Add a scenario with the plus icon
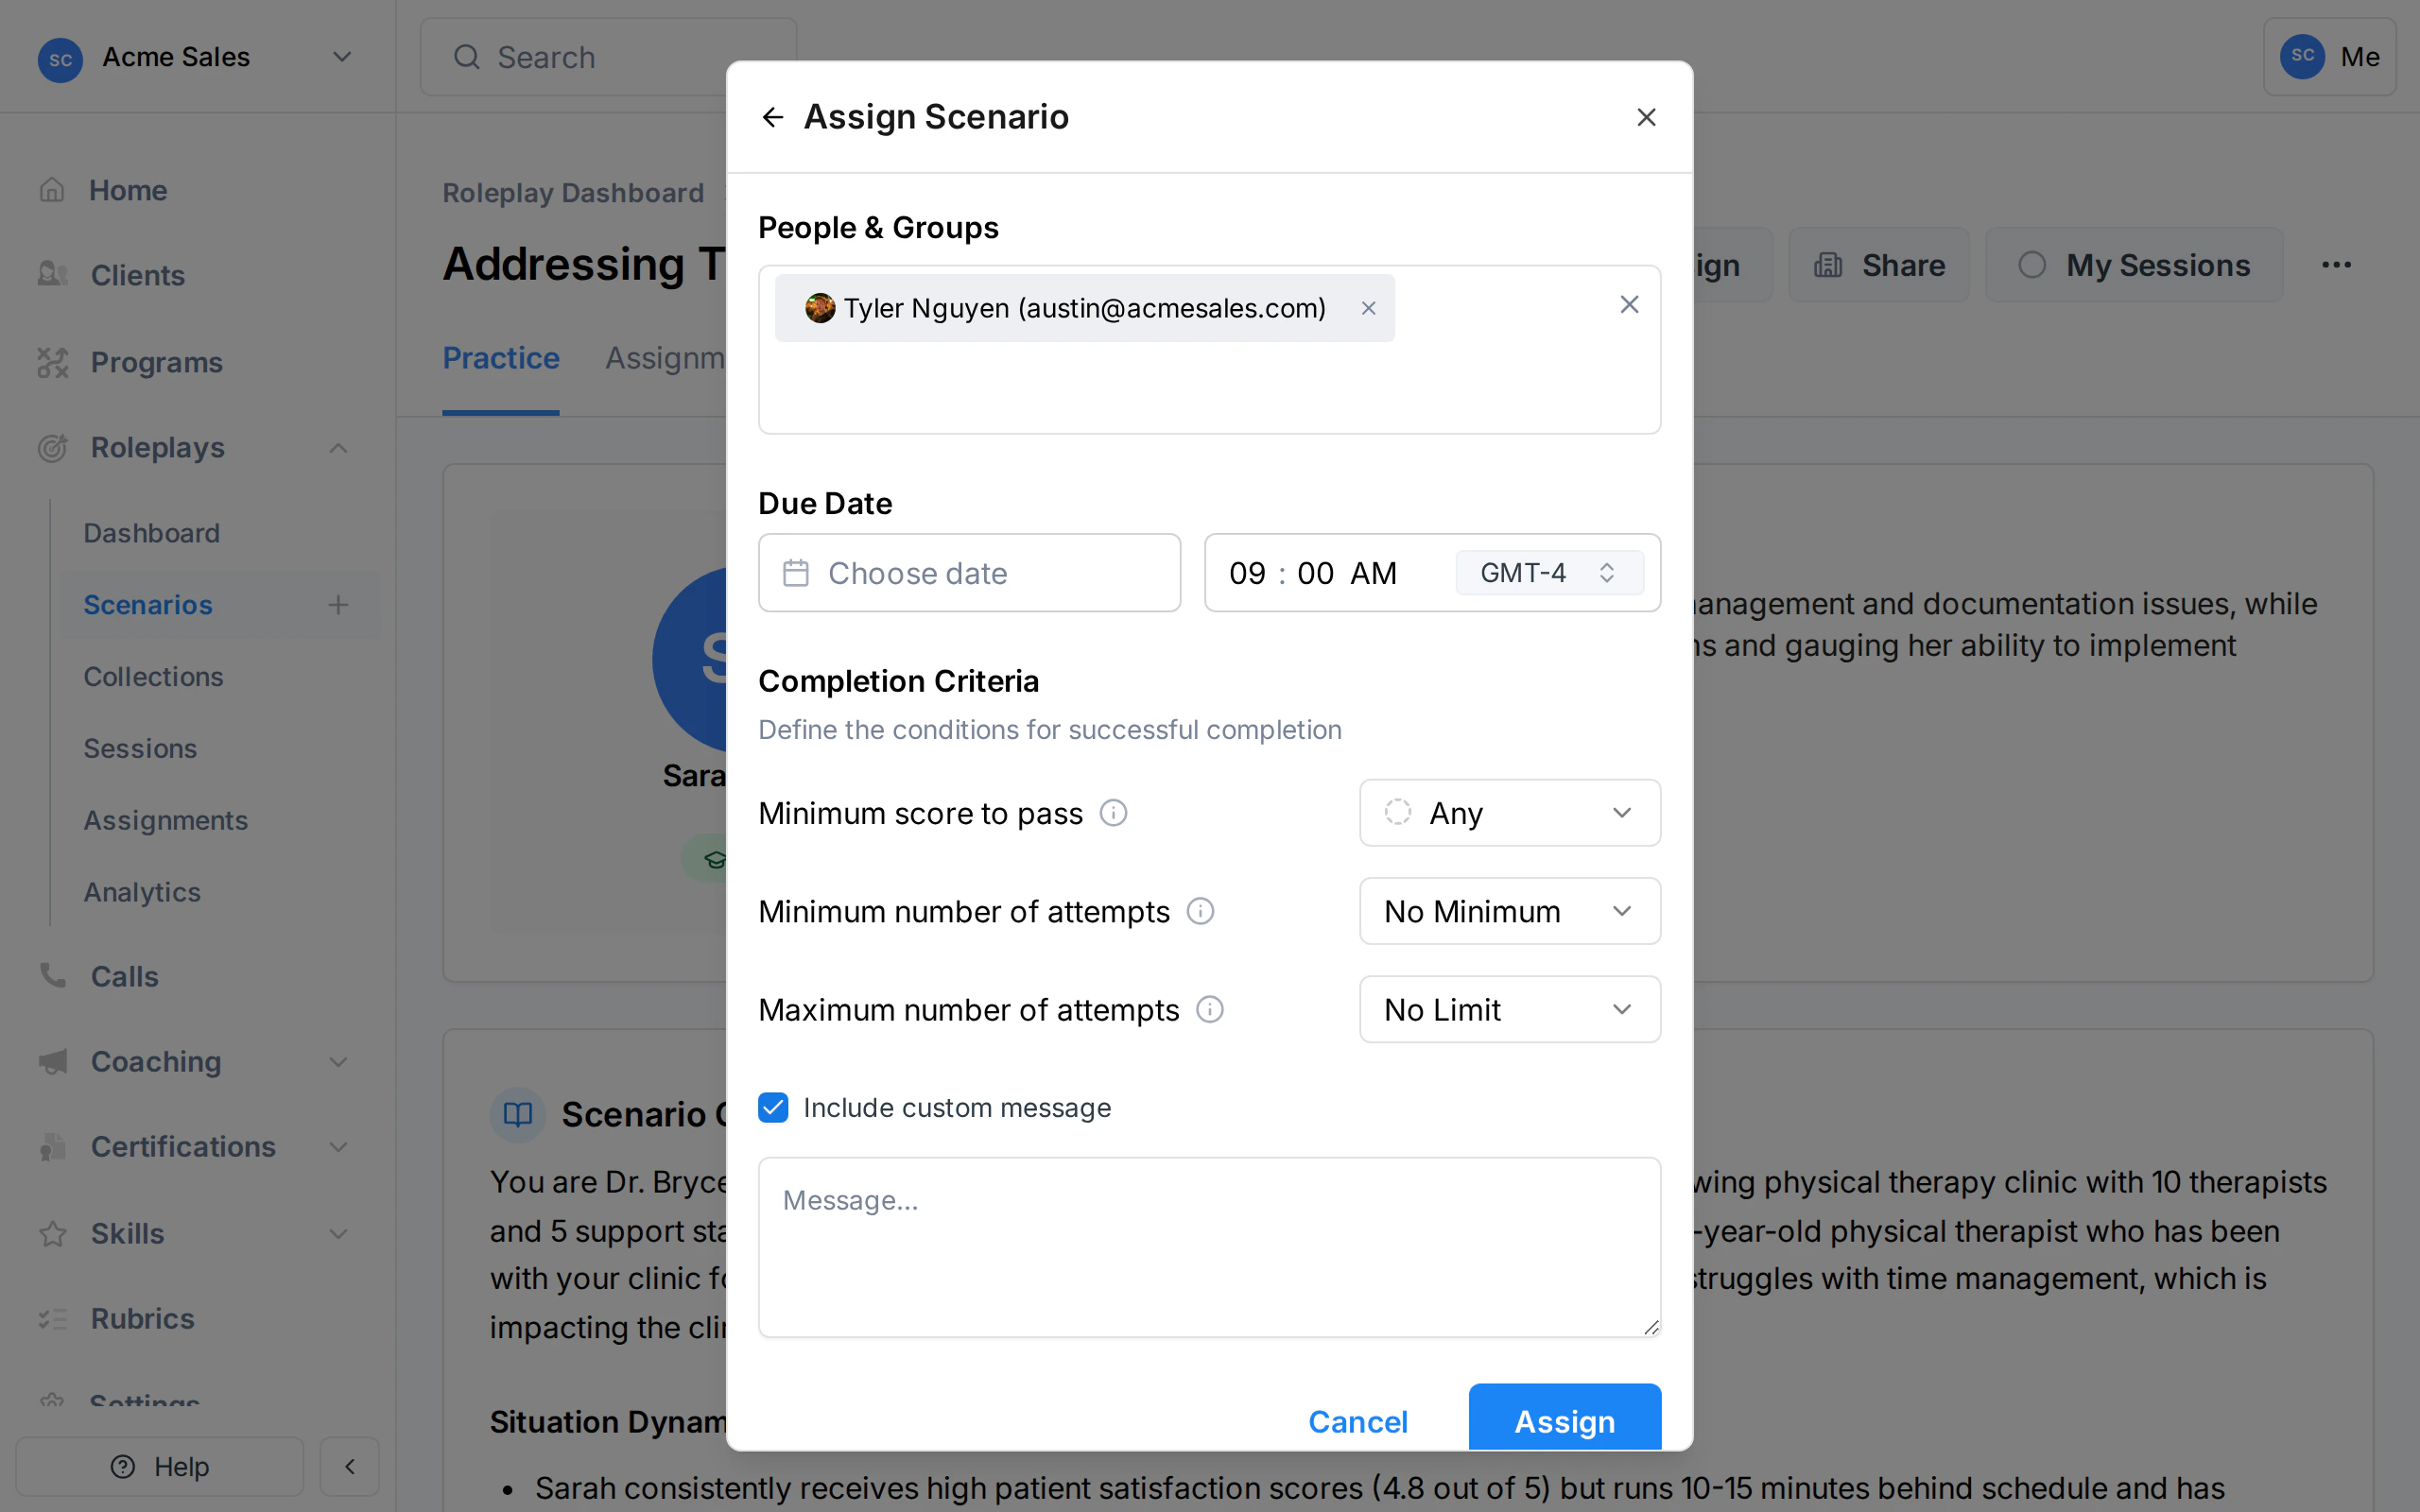Image resolution: width=2420 pixels, height=1512 pixels. tap(339, 604)
